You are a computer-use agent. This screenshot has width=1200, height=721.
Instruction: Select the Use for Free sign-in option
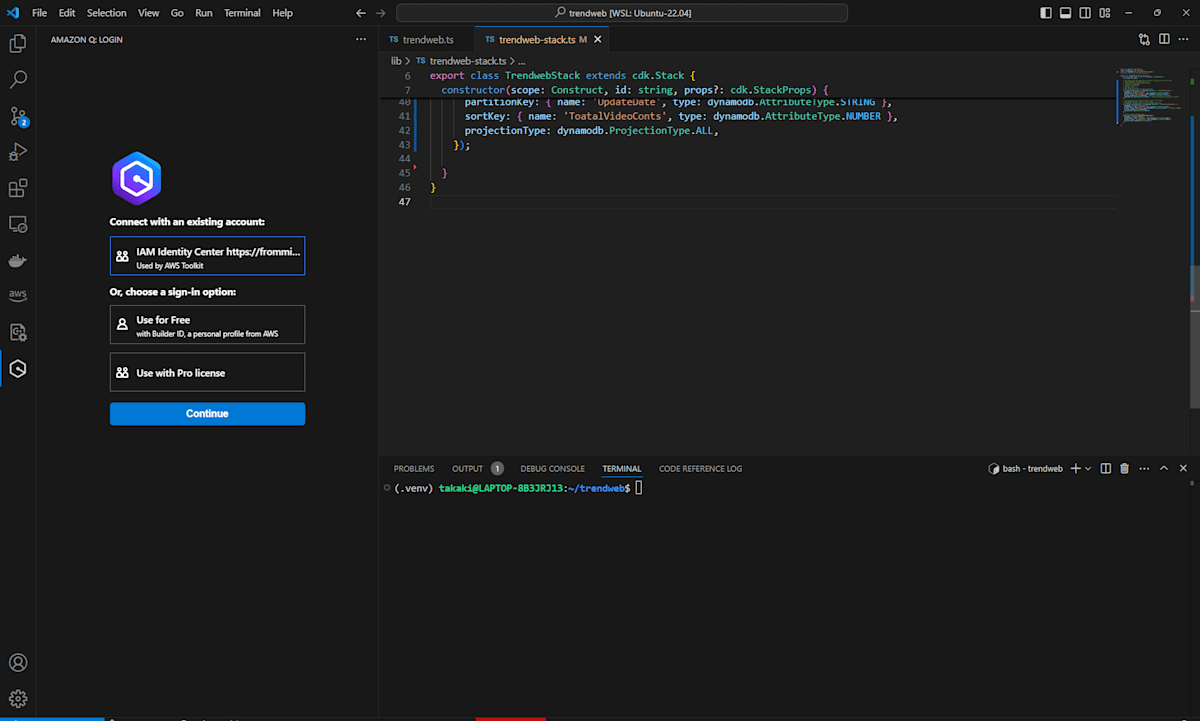[207, 325]
